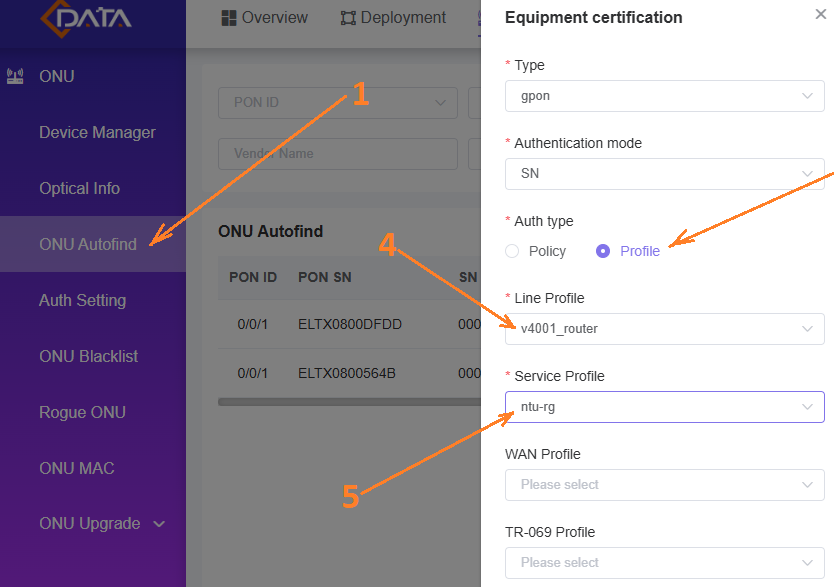This screenshot has height=587, width=834.
Task: Click the C-DATA logo
Action: [86, 19]
